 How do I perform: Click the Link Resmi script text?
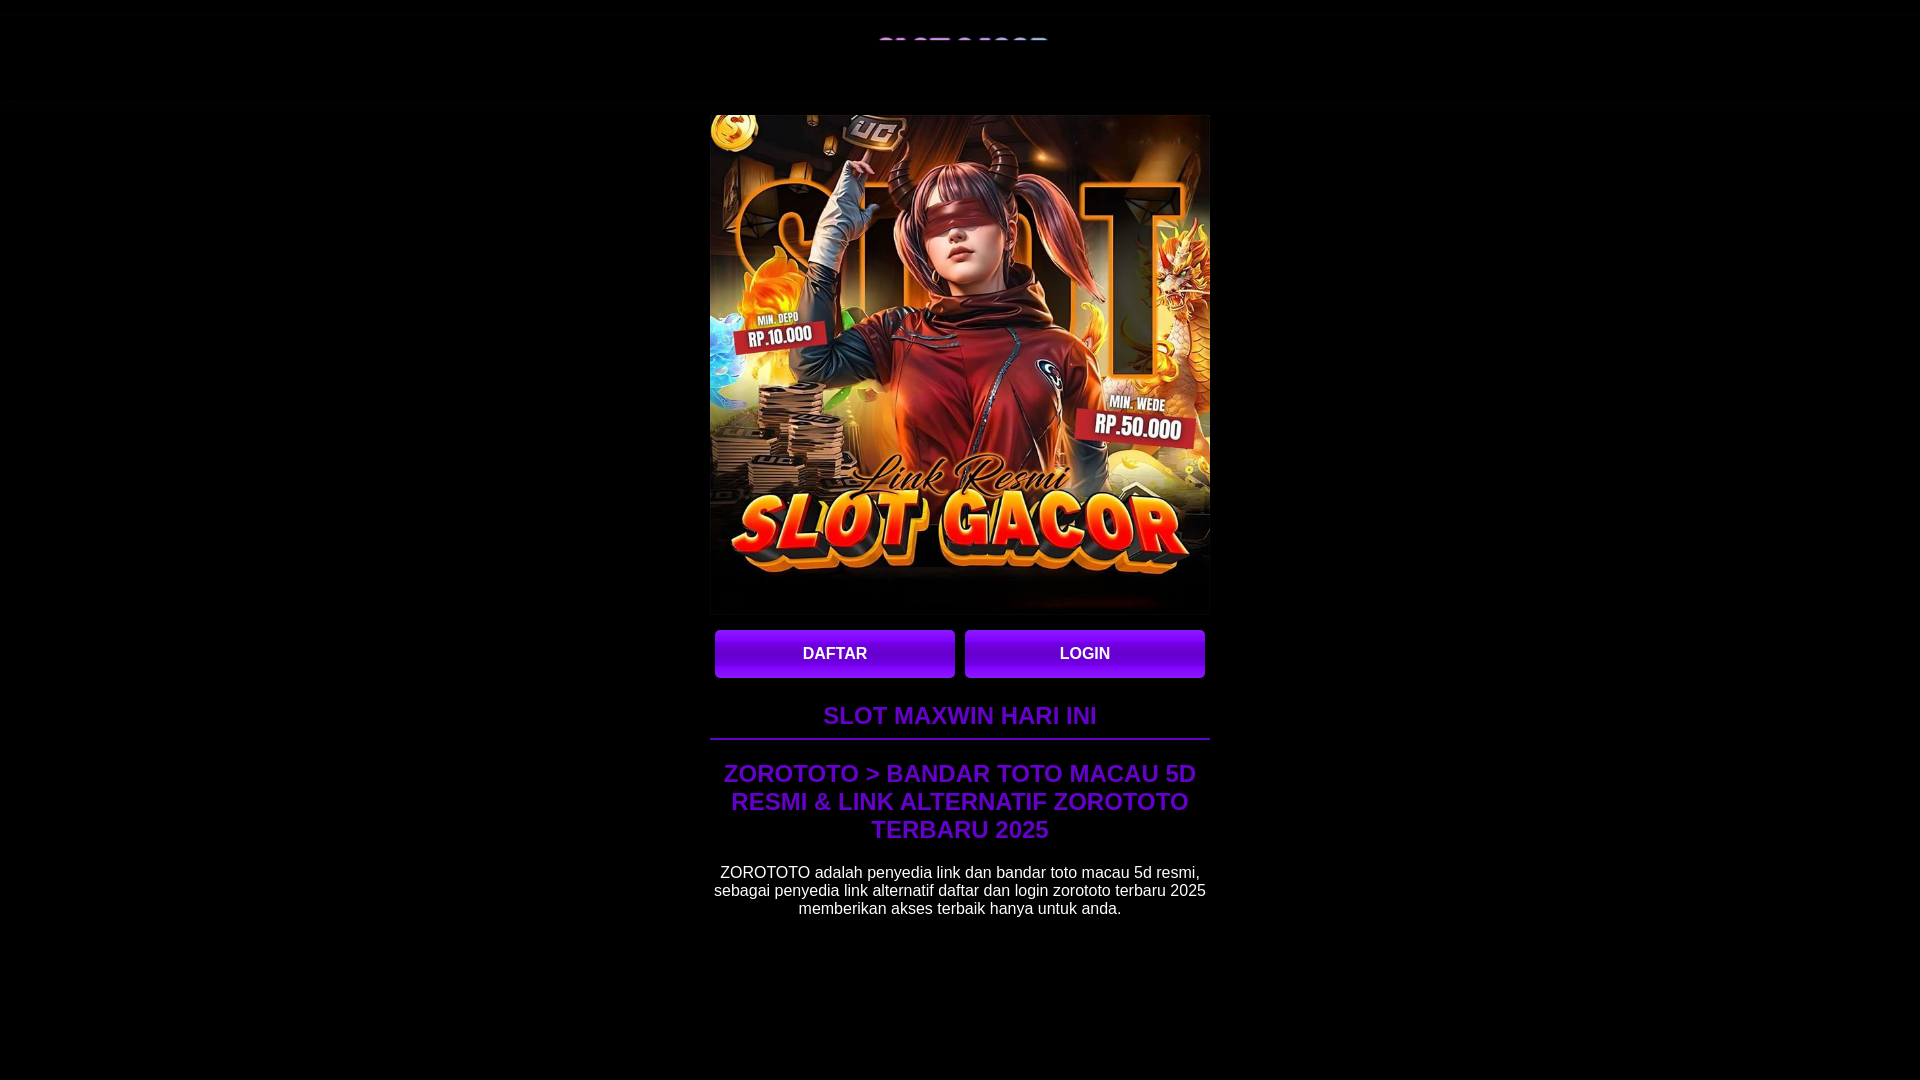960,476
